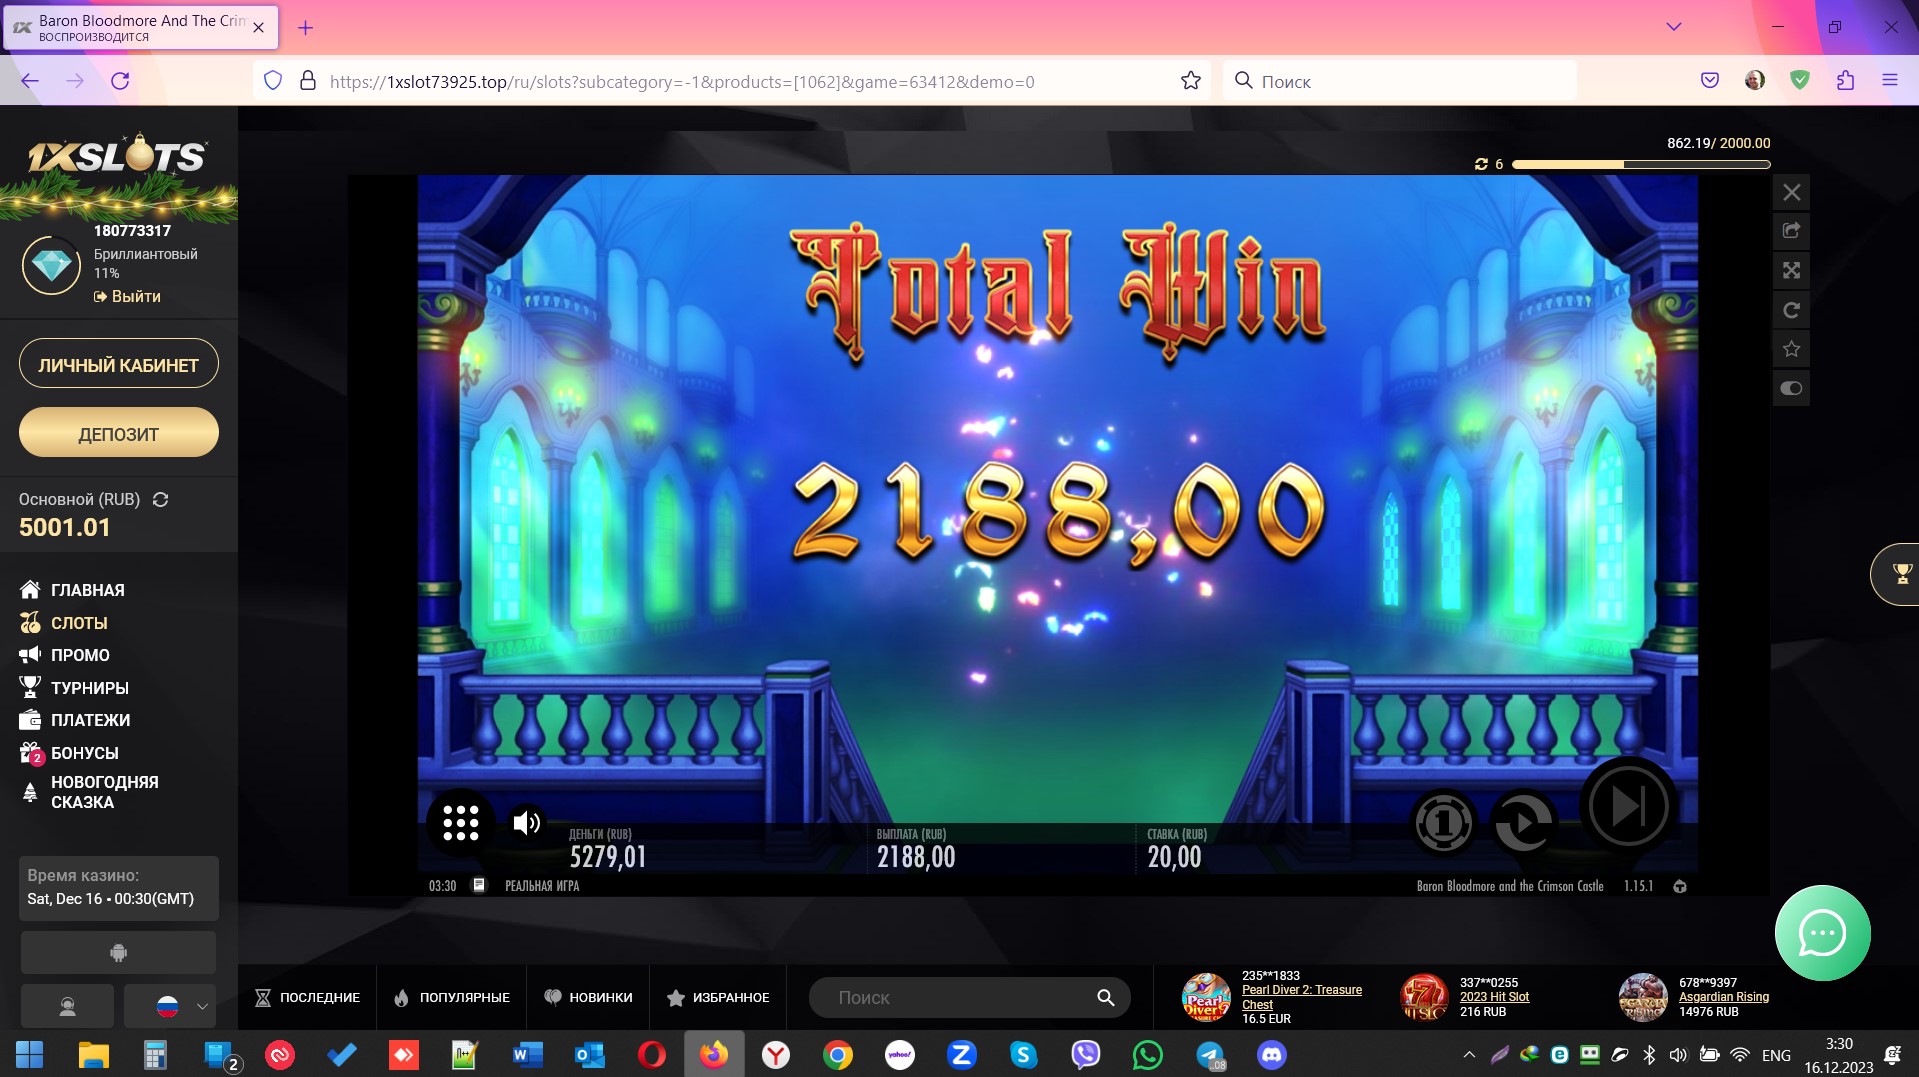
Task: Open the Pocket save icon
Action: (1710, 81)
